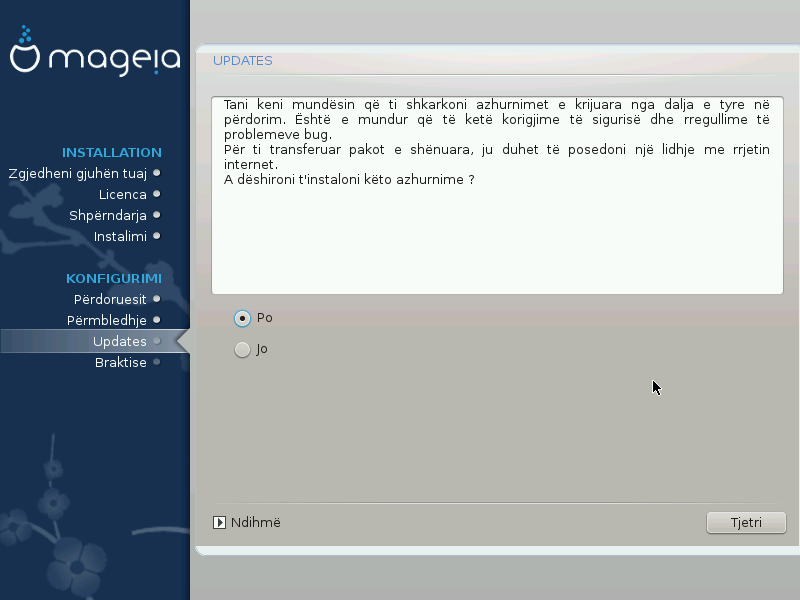Viewport: 800px width, 600px height.
Task: Click the bullet next to Përmbledhje
Action: click(157, 320)
